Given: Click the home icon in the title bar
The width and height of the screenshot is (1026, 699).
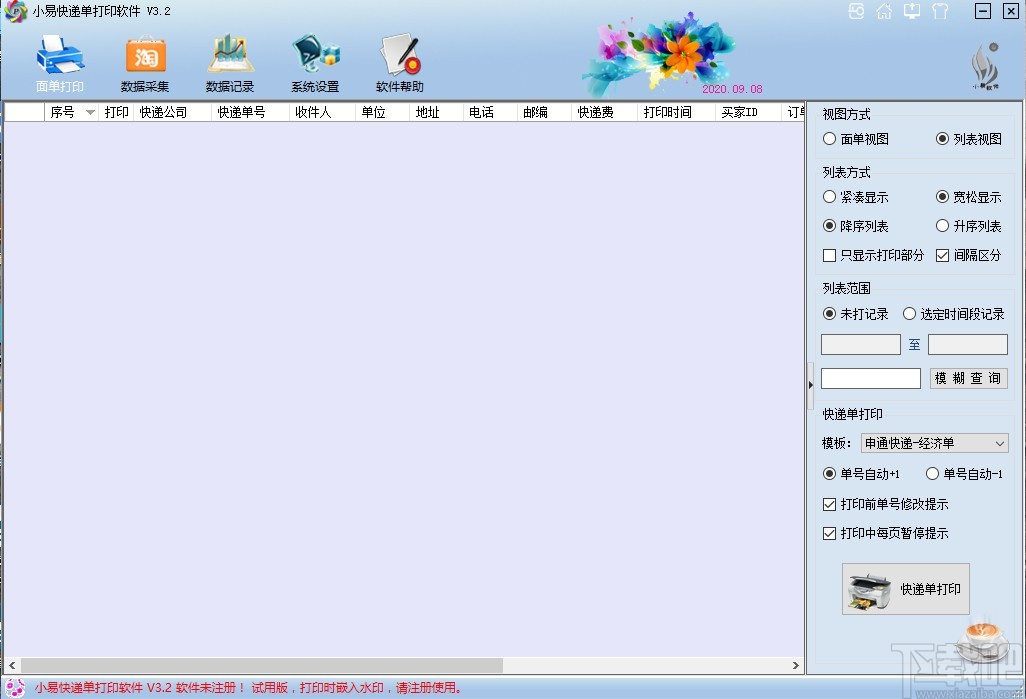Looking at the screenshot, I should coord(883,11).
